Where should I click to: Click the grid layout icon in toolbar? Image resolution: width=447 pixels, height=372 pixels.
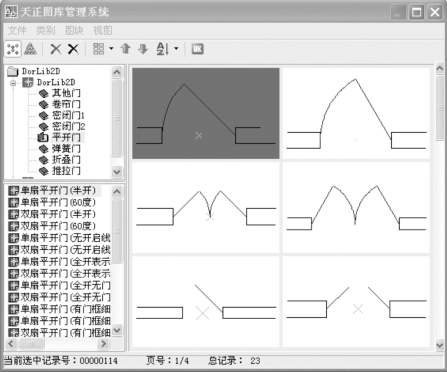click(98, 49)
